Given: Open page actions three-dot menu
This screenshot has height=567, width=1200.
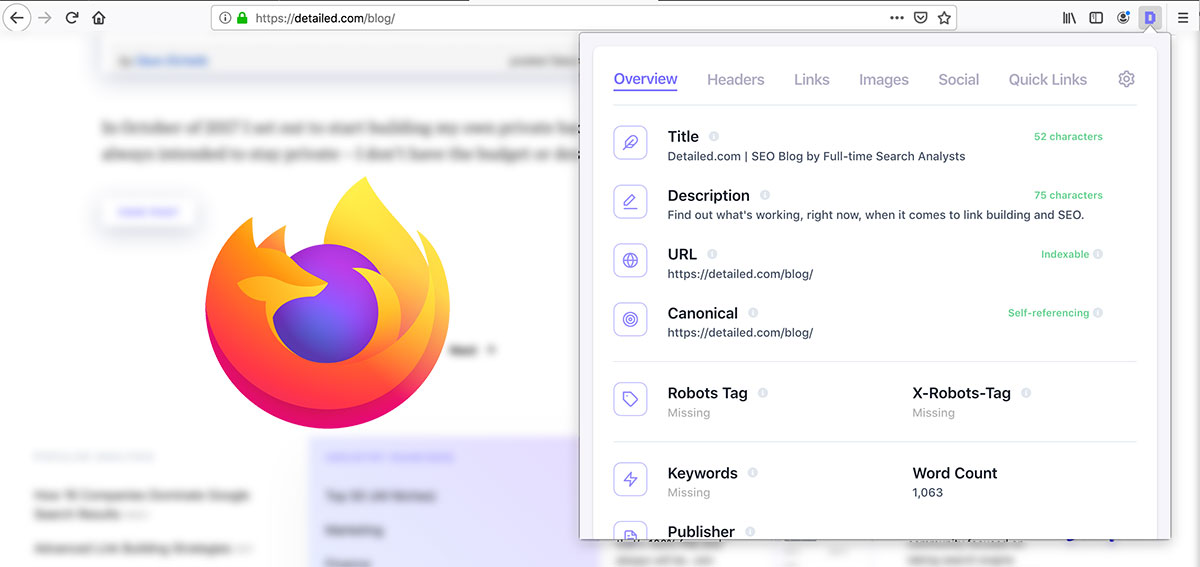Looking at the screenshot, I should pyautogui.click(x=897, y=18).
